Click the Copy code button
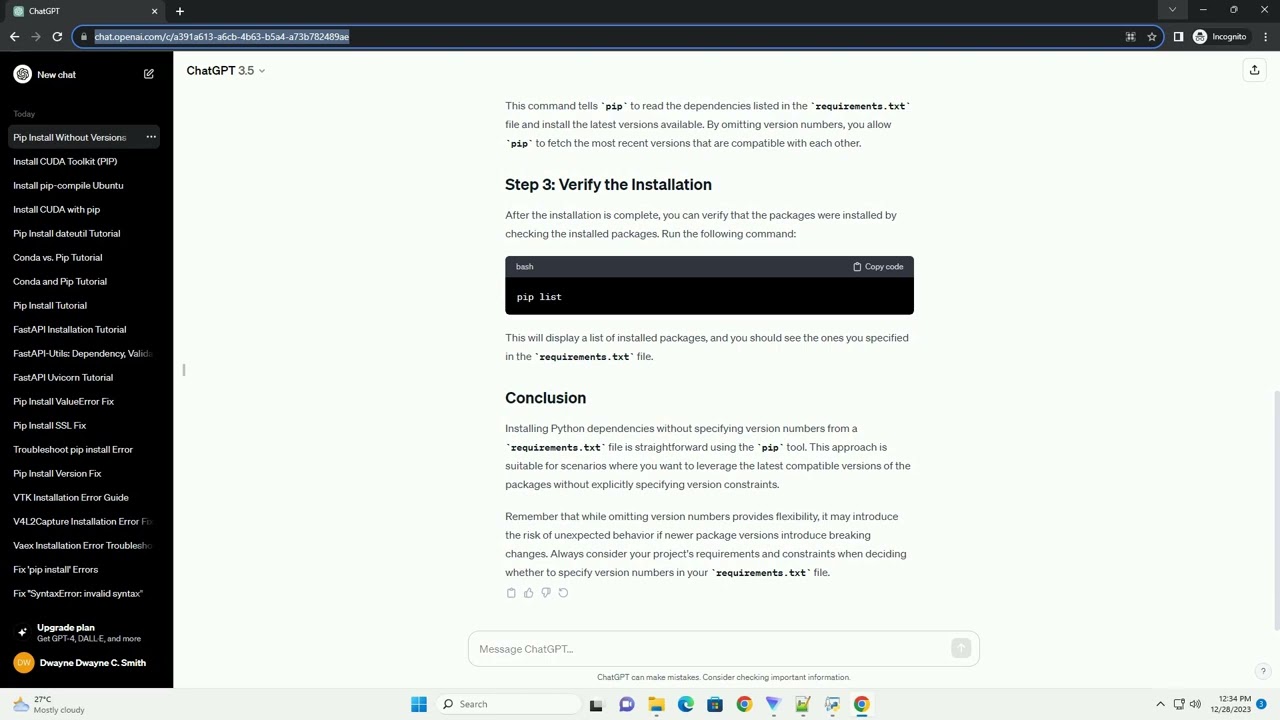Viewport: 1280px width, 720px height. 878,267
